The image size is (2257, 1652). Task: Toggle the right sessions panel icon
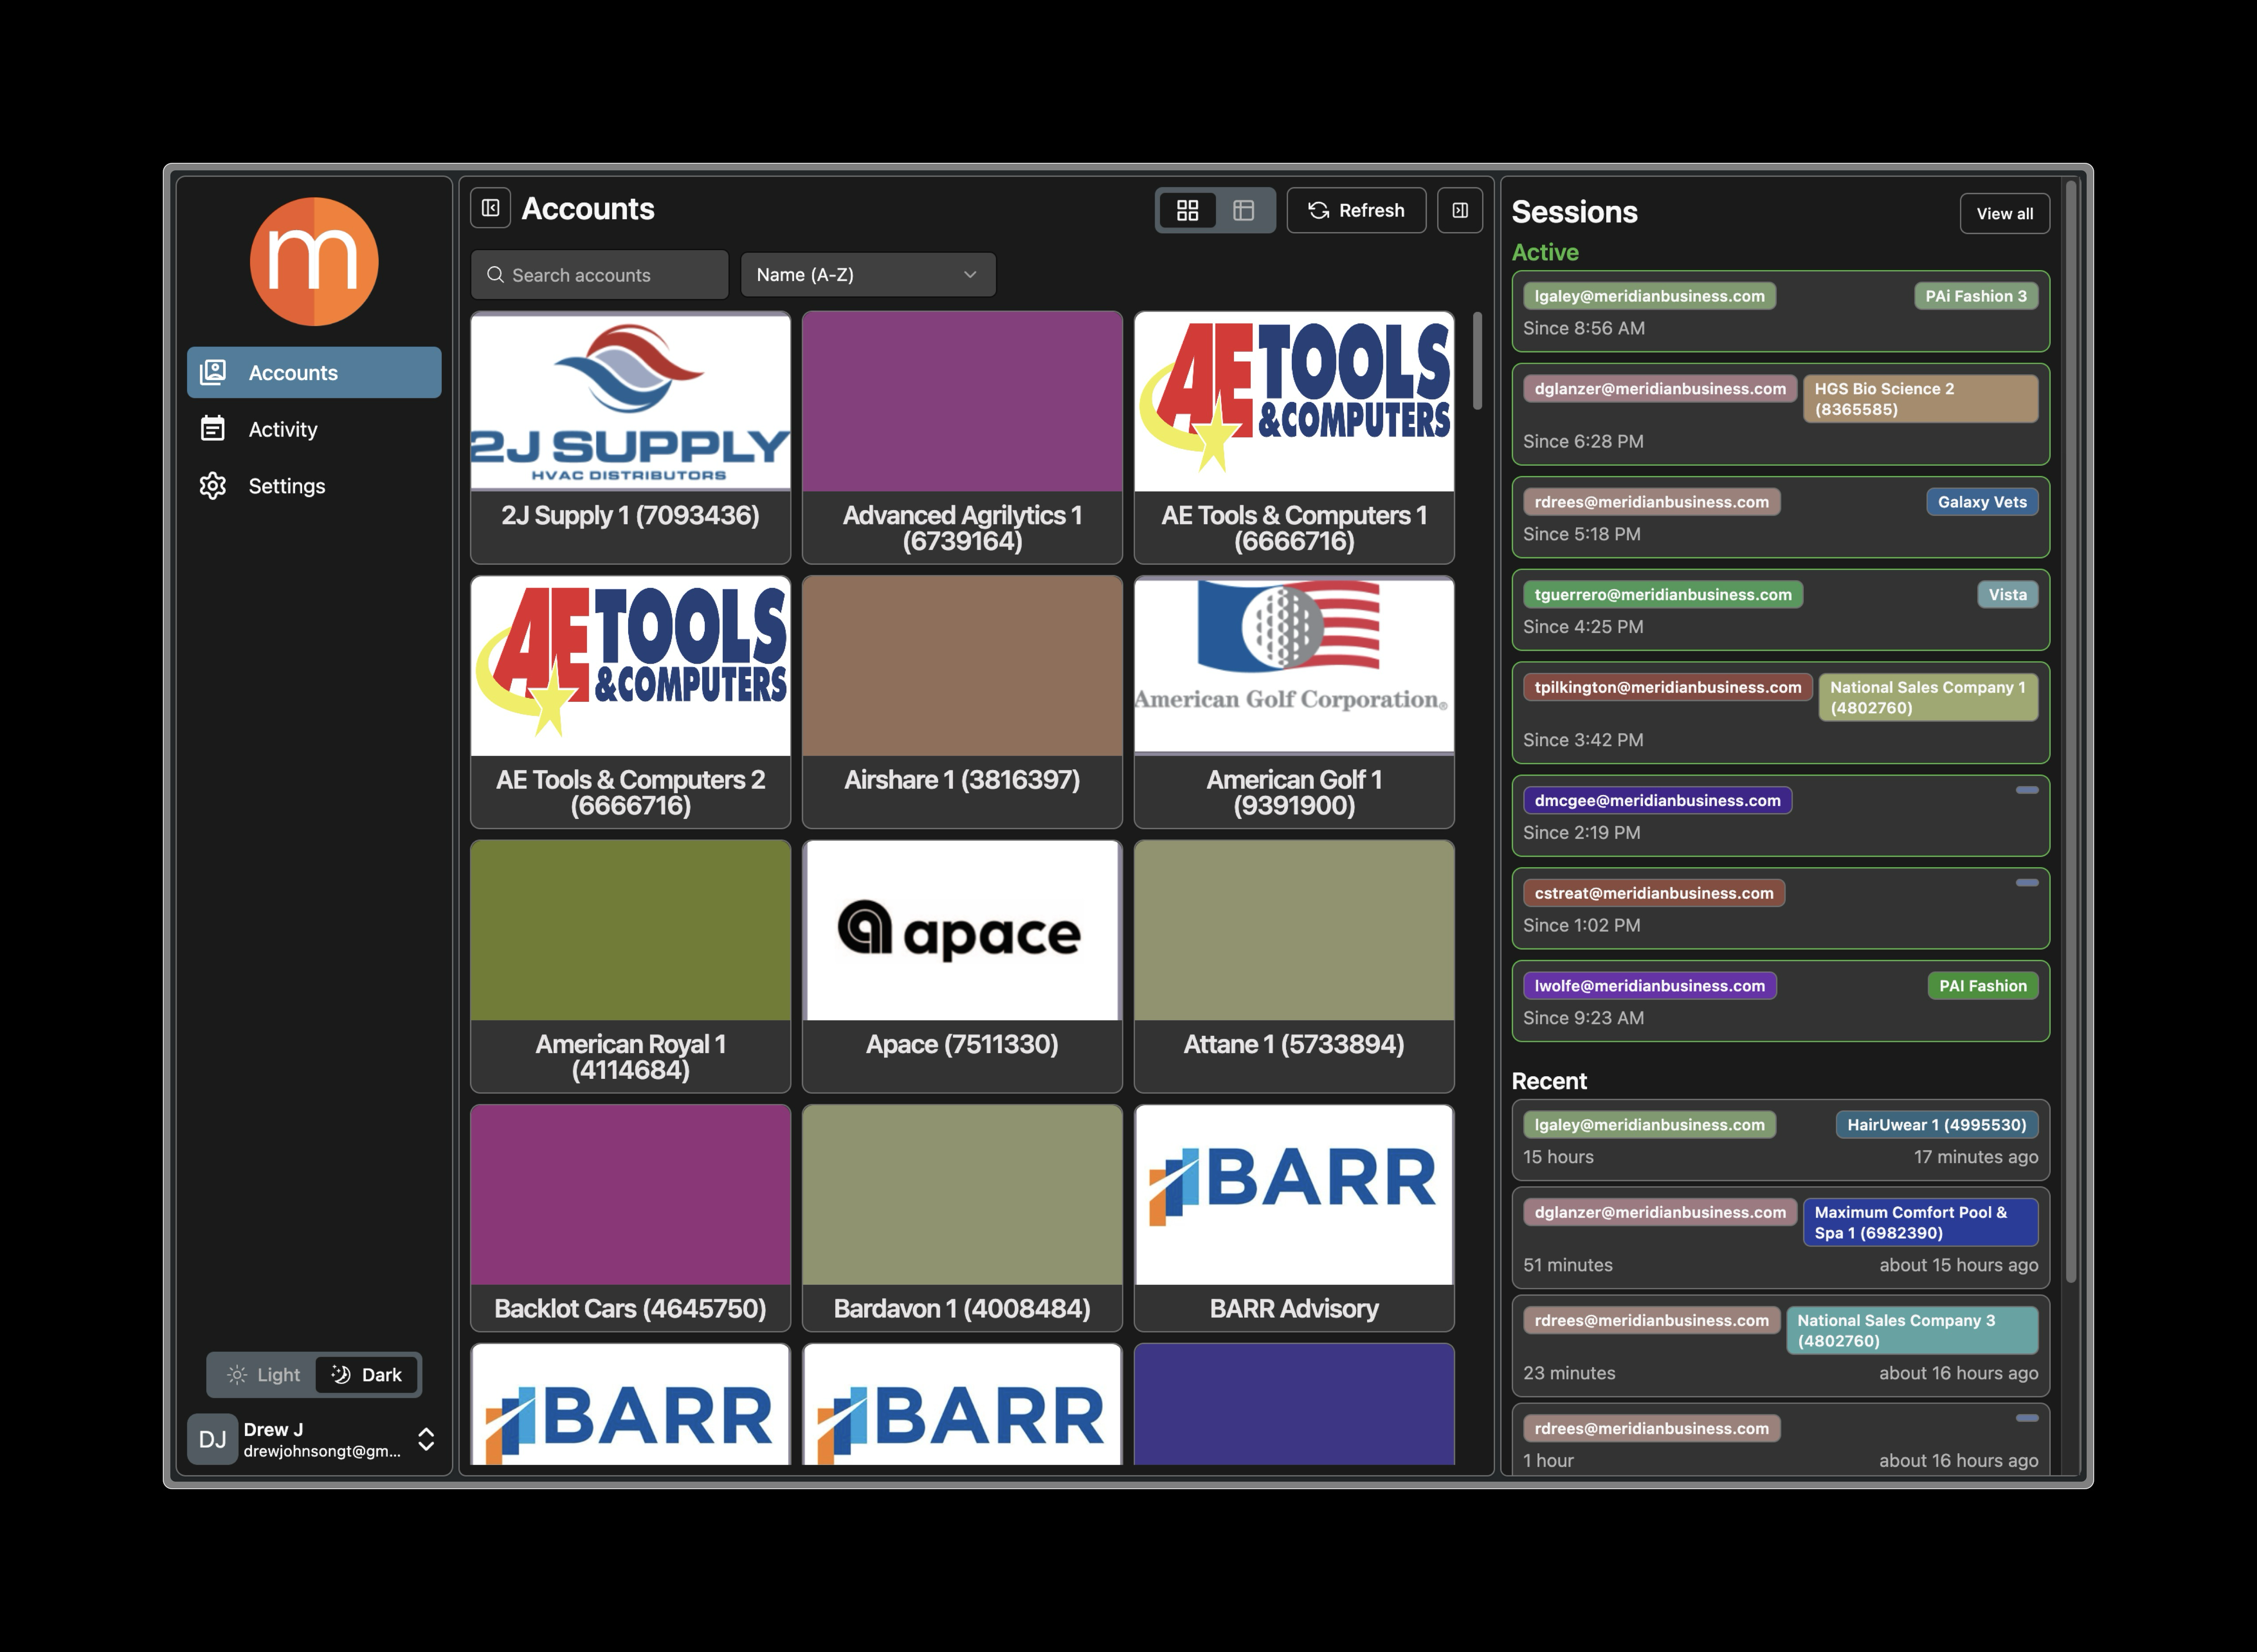pos(1459,210)
